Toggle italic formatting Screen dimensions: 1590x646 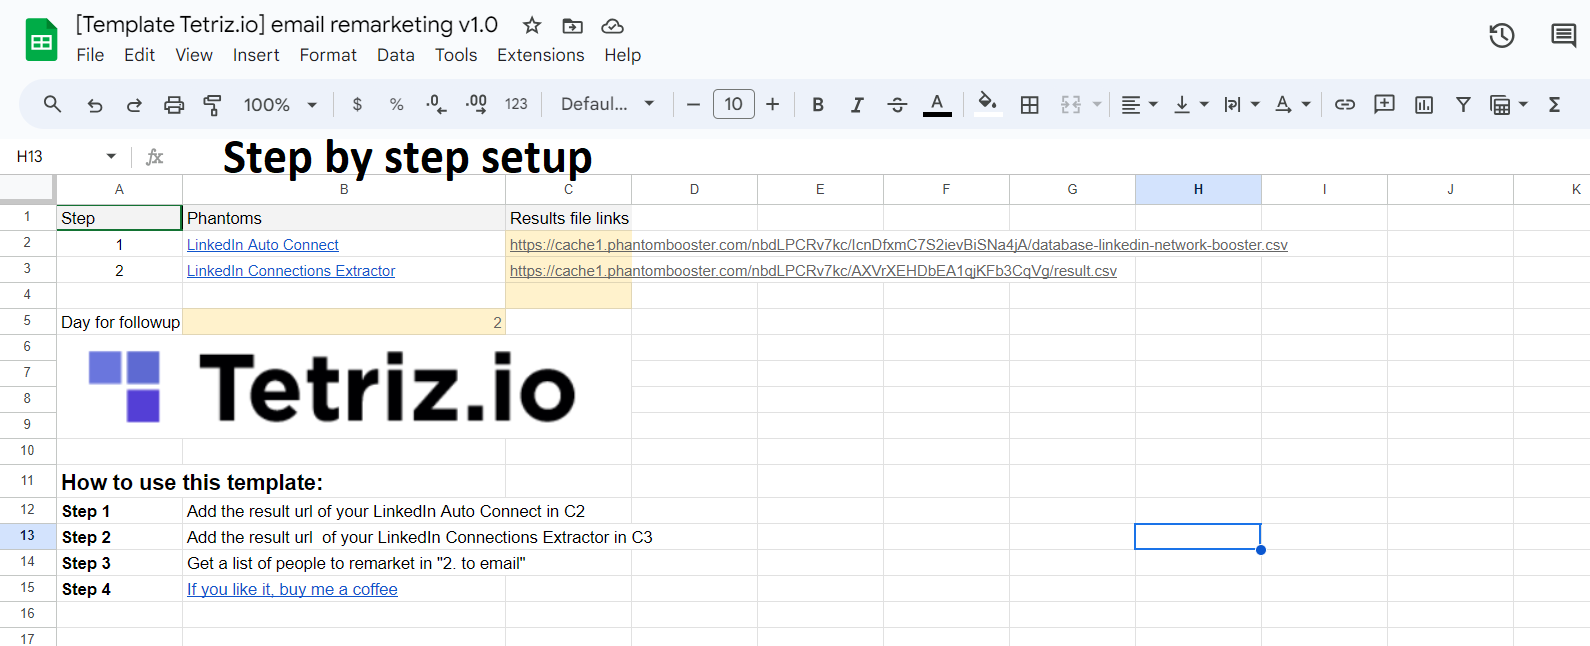coord(857,104)
